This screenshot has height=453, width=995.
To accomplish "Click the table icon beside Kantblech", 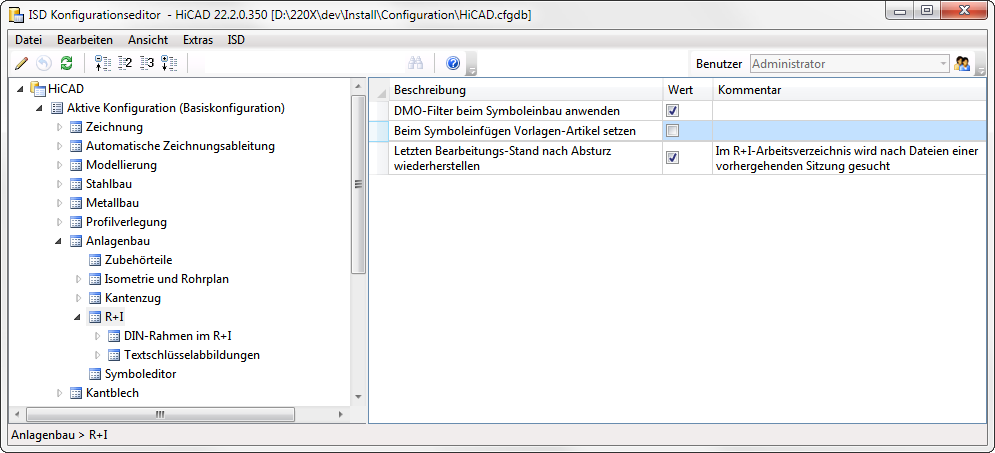I will [x=76, y=393].
